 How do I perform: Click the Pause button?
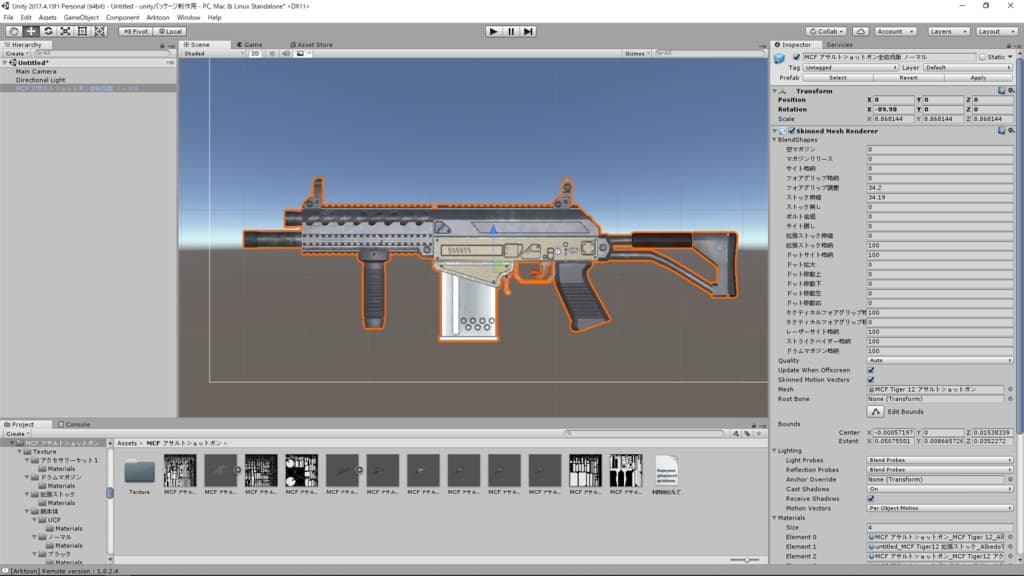point(511,31)
